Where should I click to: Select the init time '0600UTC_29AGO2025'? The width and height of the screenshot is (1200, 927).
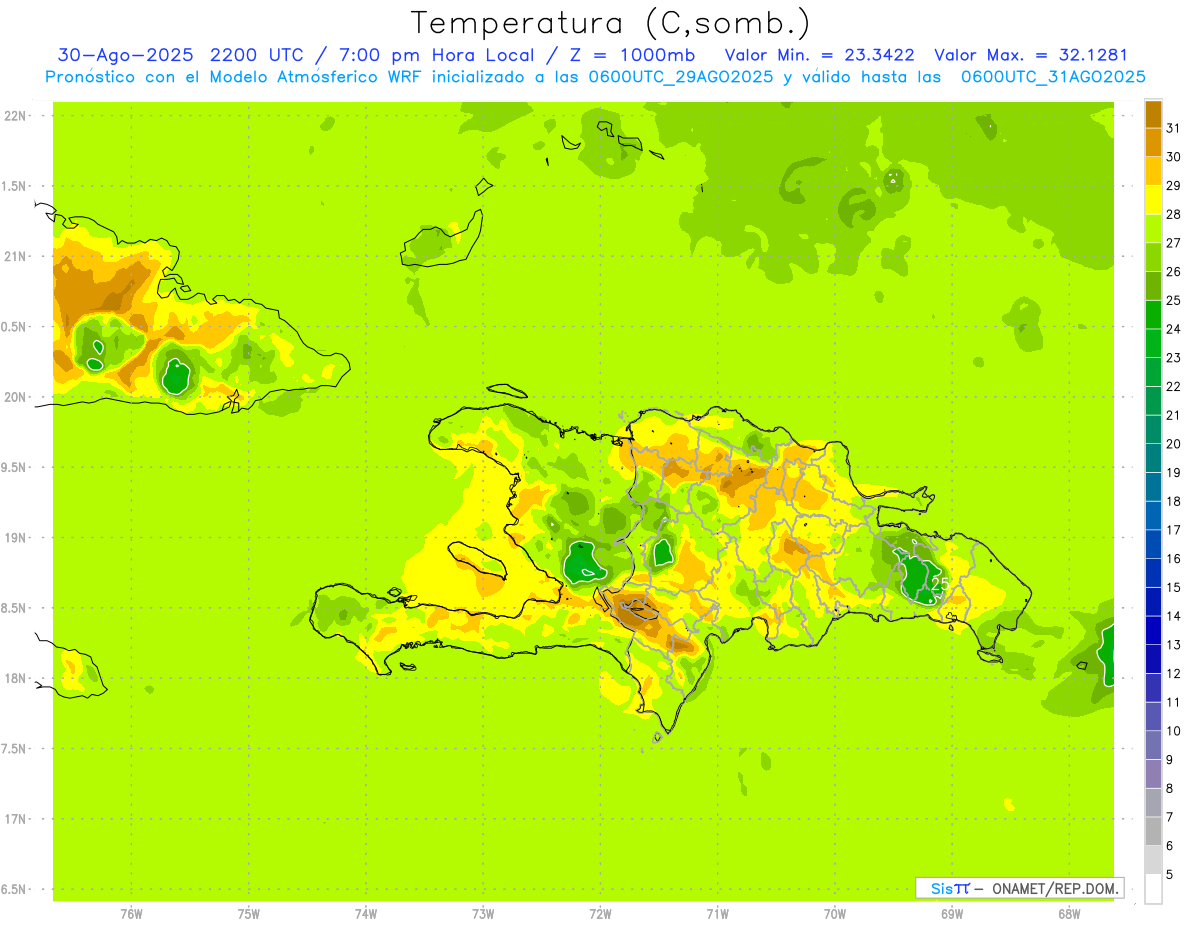pyautogui.click(x=681, y=77)
